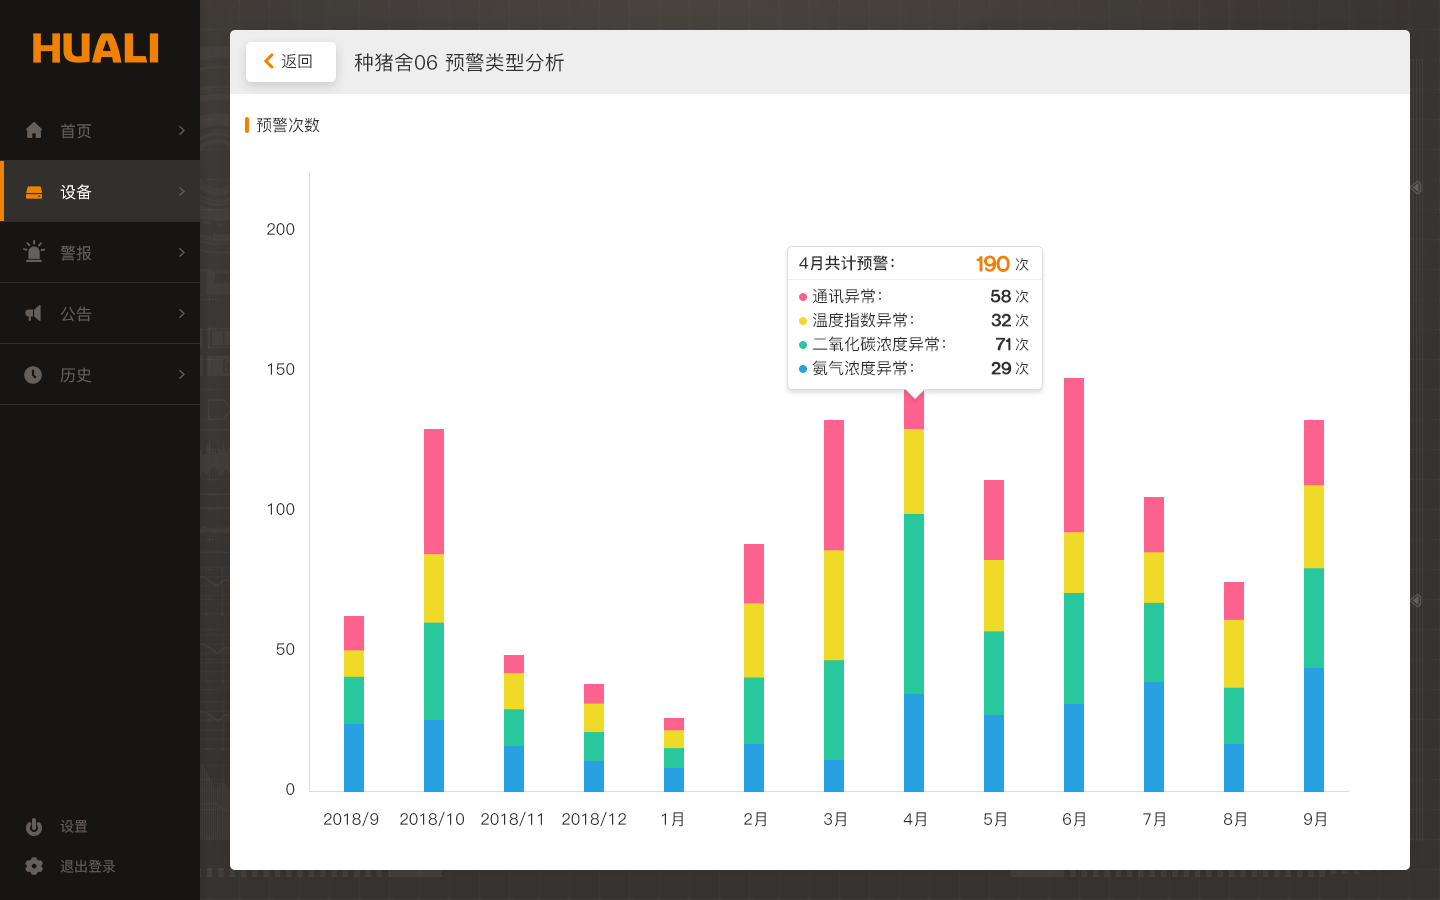The image size is (1440, 900).
Task: Click the device icon beside 设备
Action: pyautogui.click(x=34, y=192)
